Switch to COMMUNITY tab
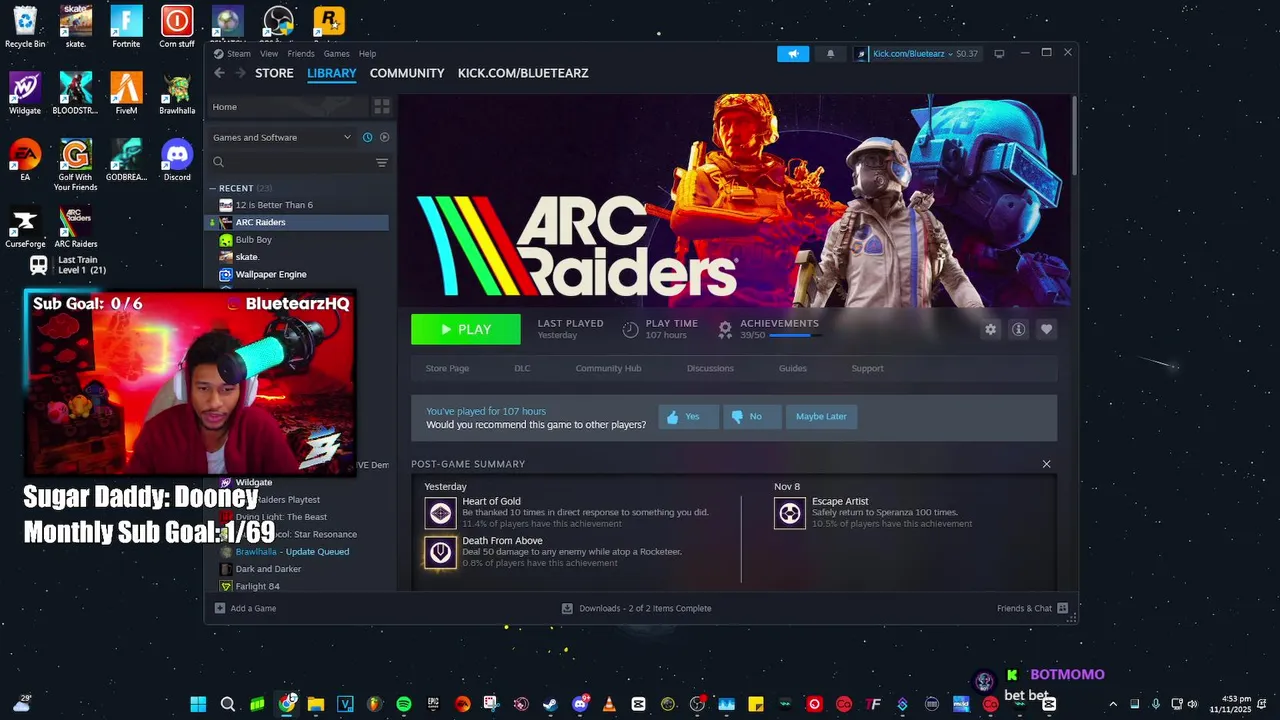 [407, 73]
